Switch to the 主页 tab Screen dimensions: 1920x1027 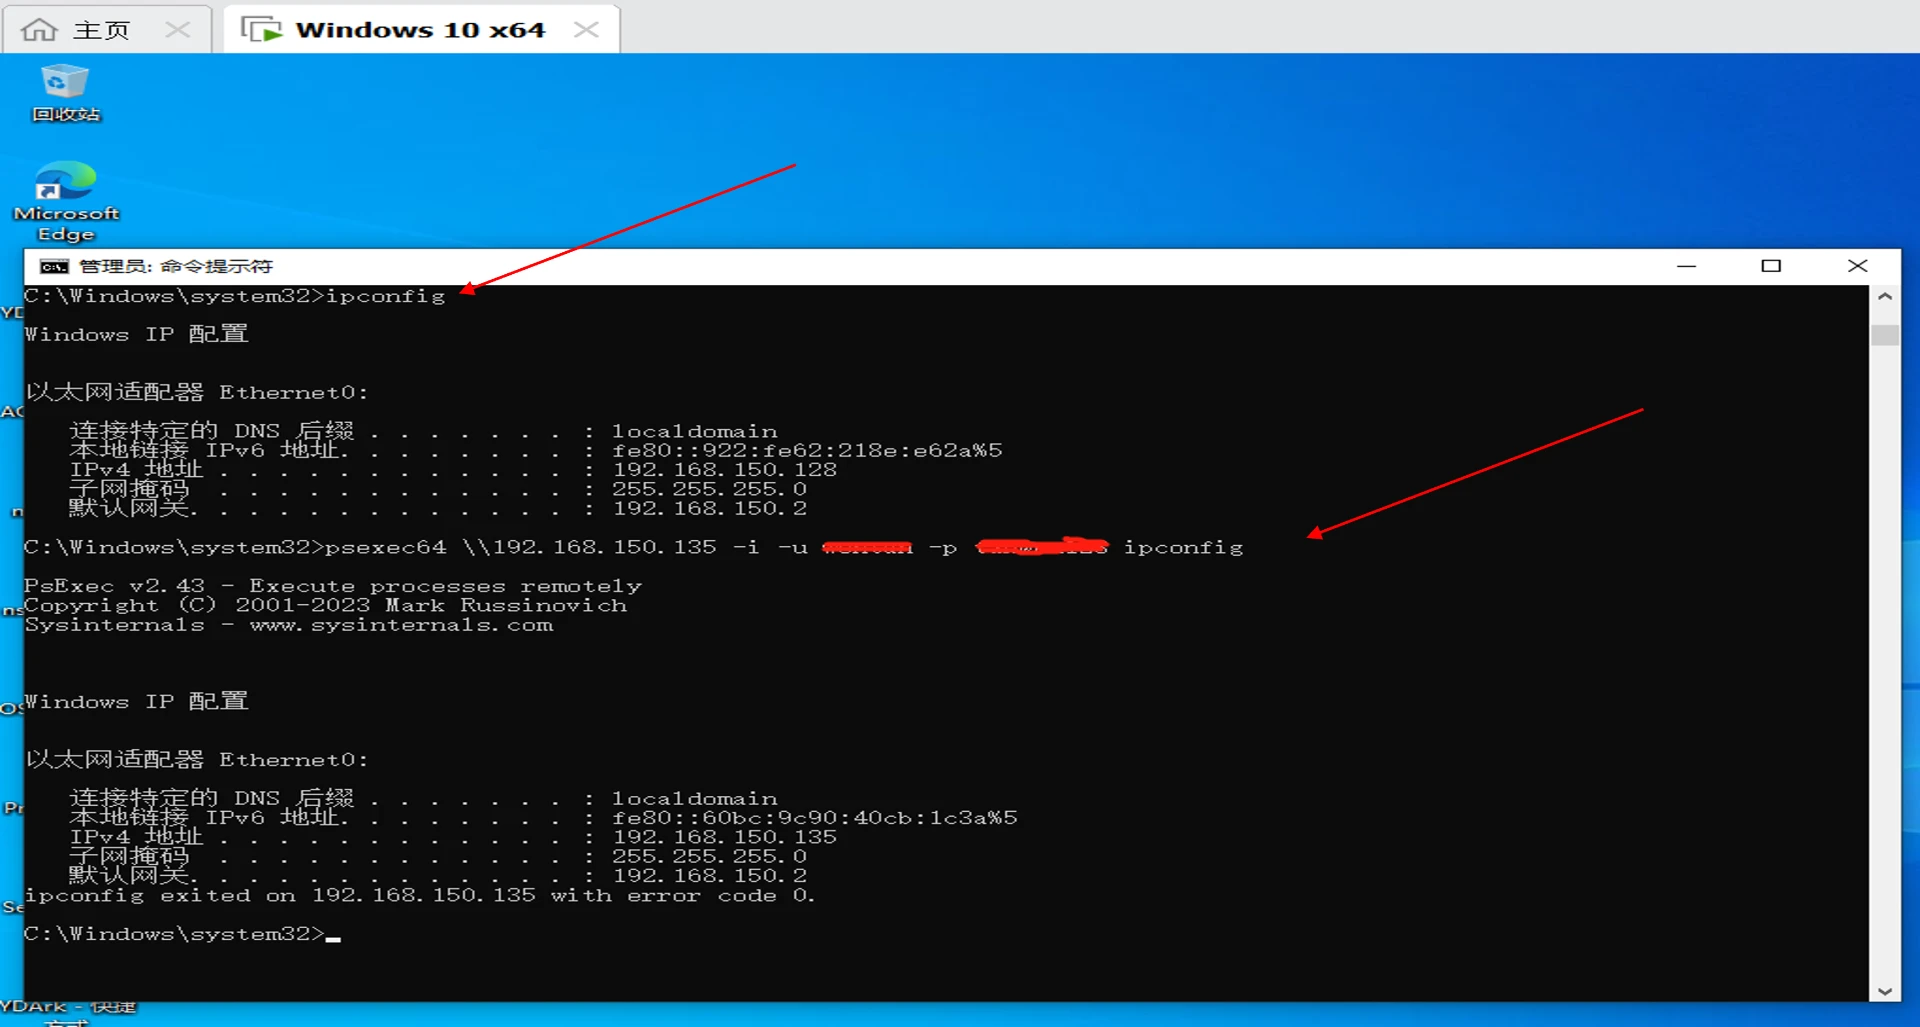click(x=101, y=29)
